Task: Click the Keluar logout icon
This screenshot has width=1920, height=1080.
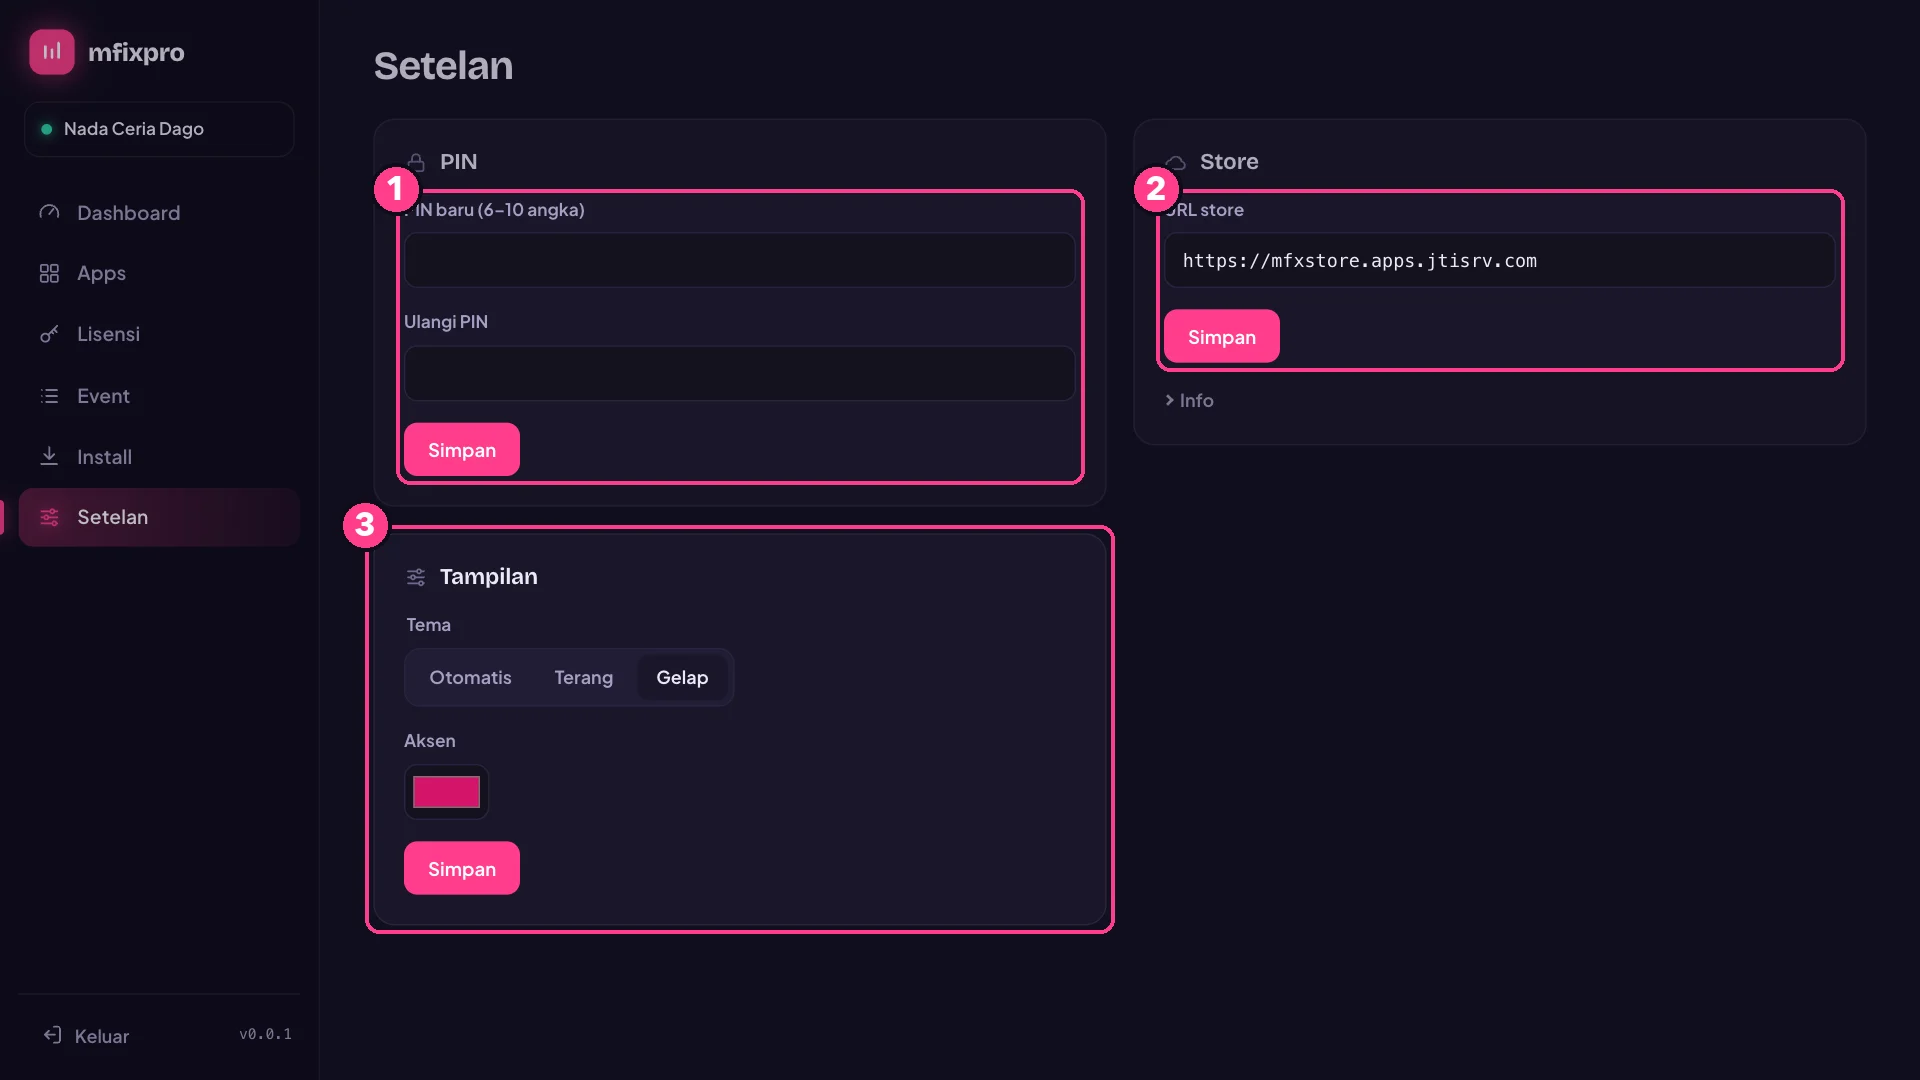Action: point(52,1035)
